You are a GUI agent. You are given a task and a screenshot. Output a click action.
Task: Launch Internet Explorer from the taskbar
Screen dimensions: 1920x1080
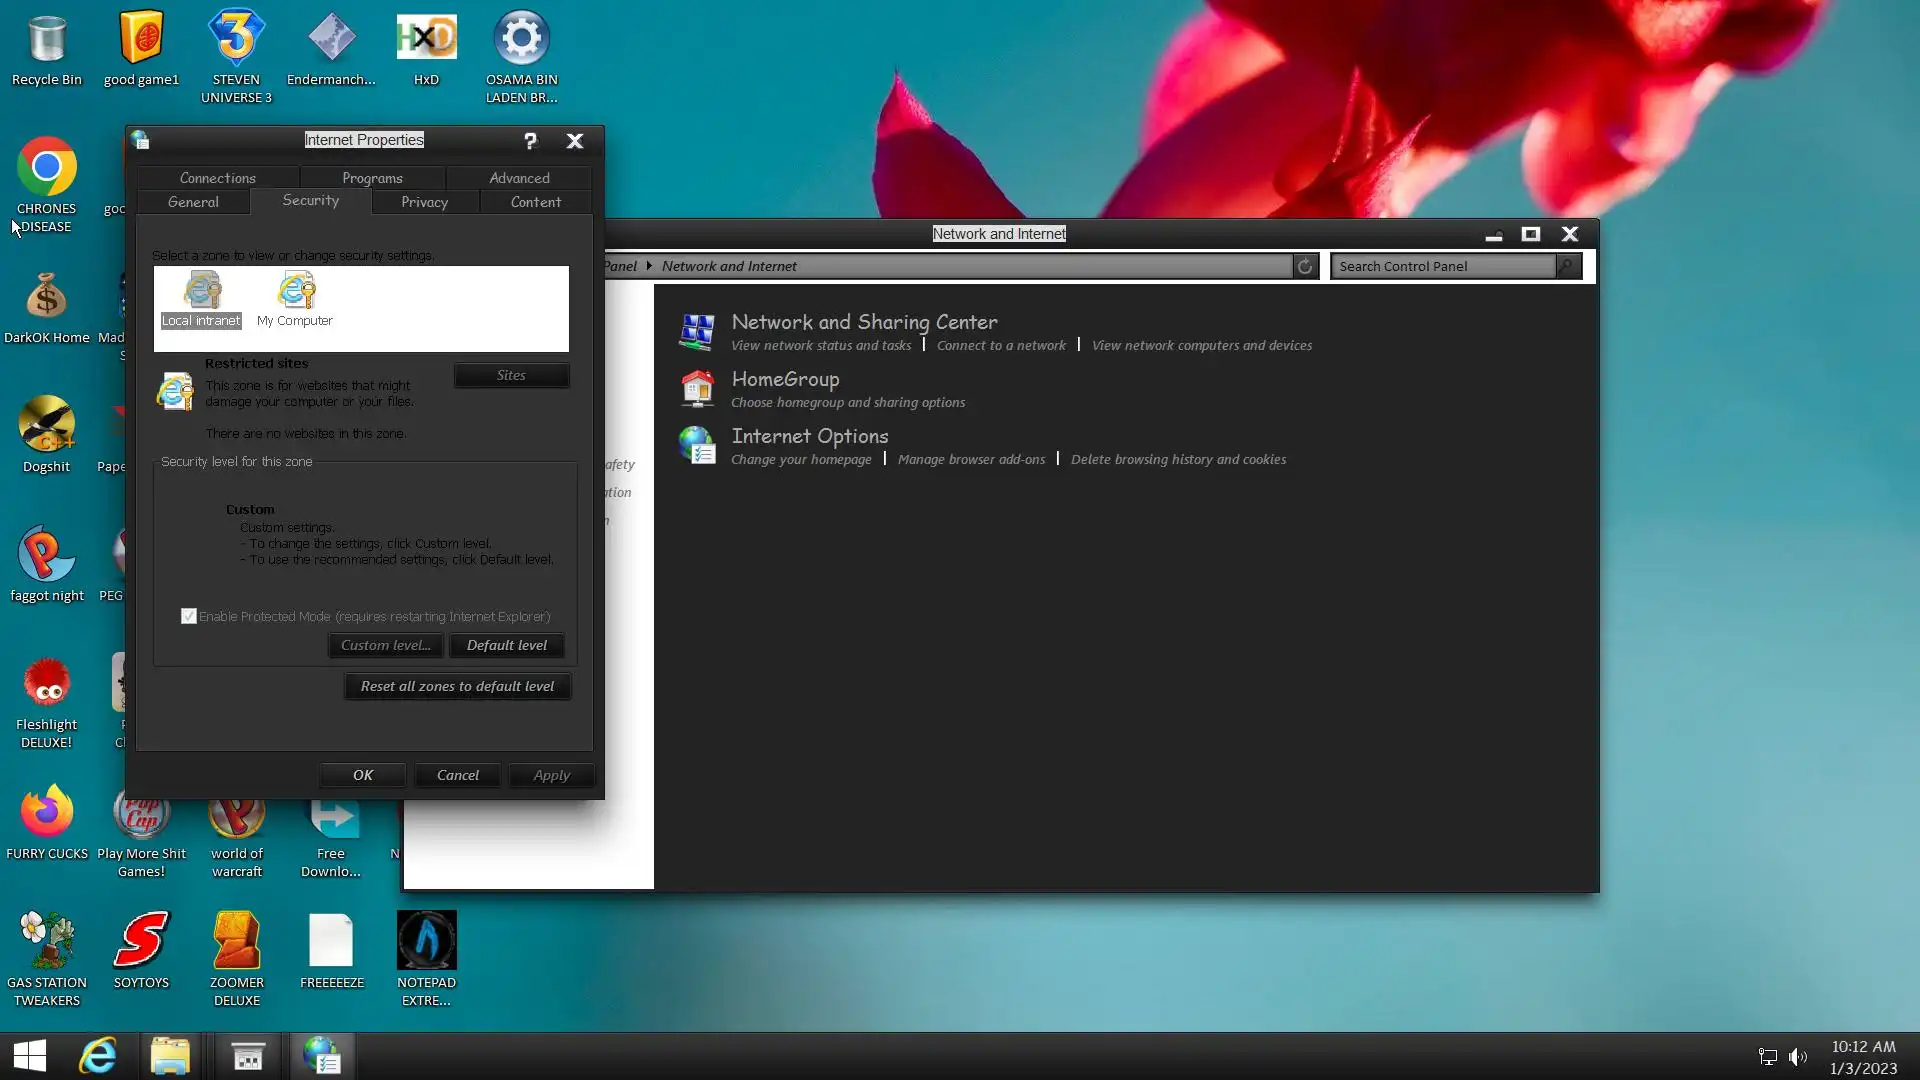[x=98, y=1055]
